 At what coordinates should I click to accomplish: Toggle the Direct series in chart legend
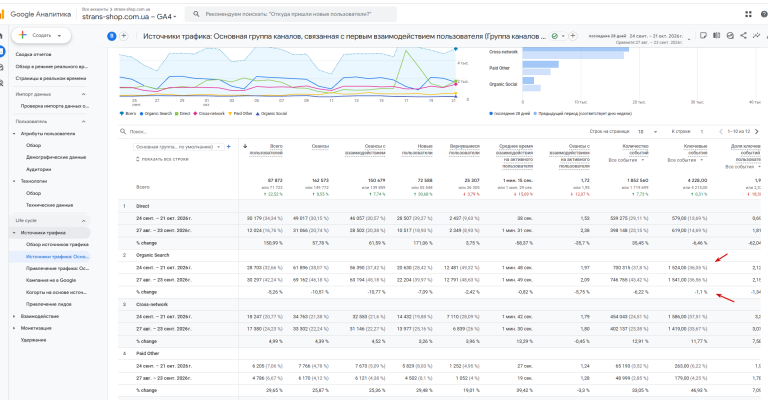183,114
